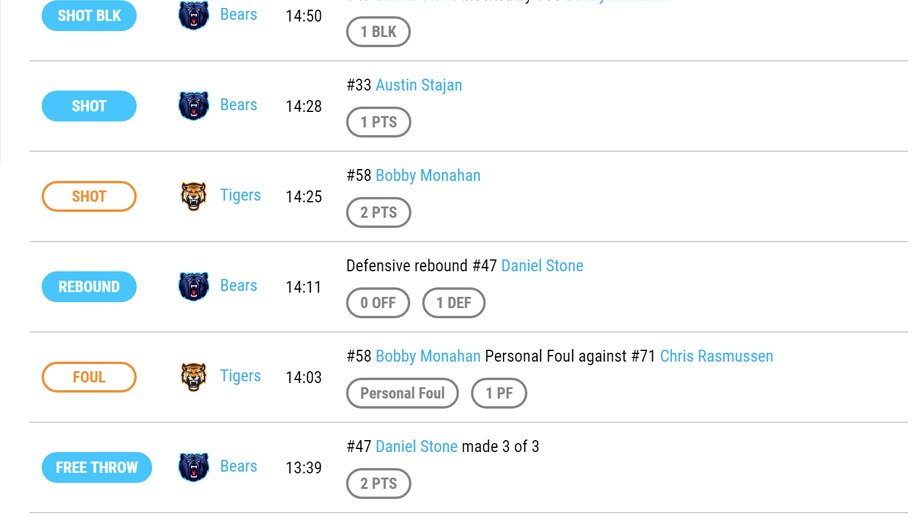Viewport: 921px width, 518px height.
Task: Click the Bears logo in the 14:11 row
Action: [193, 287]
